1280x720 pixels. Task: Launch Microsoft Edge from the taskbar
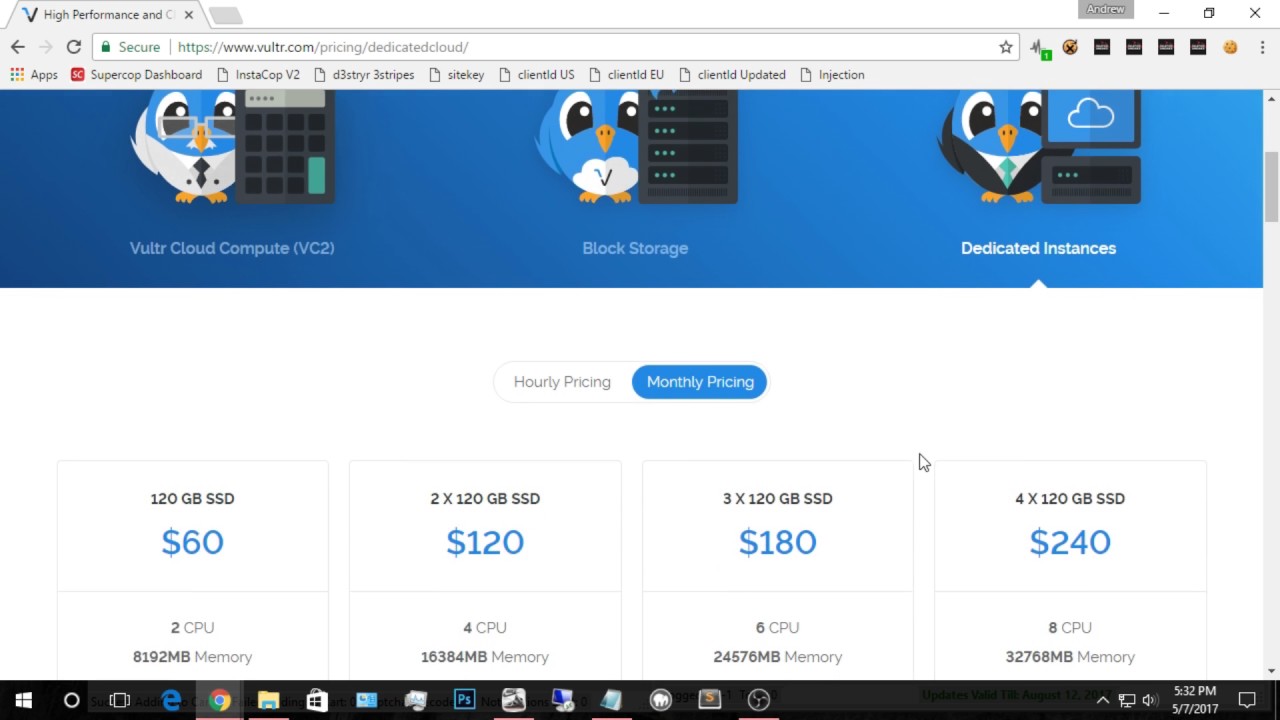(x=171, y=700)
